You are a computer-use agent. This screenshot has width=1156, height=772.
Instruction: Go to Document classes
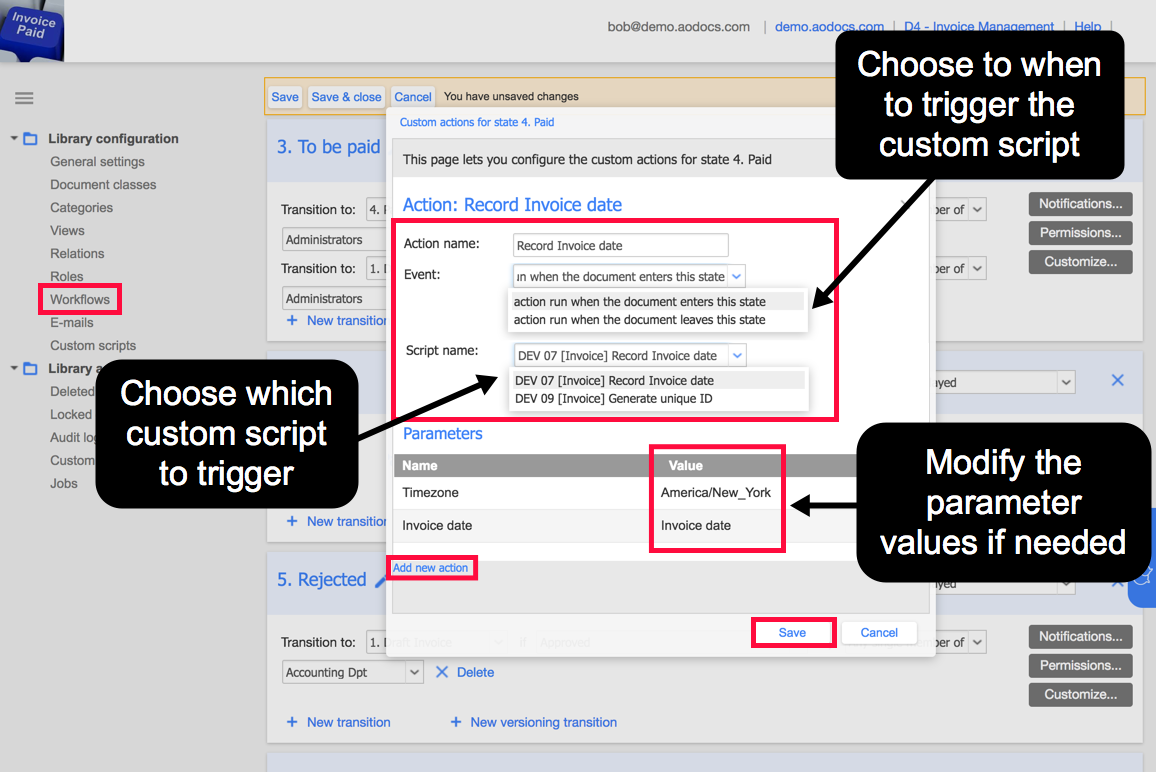(103, 184)
